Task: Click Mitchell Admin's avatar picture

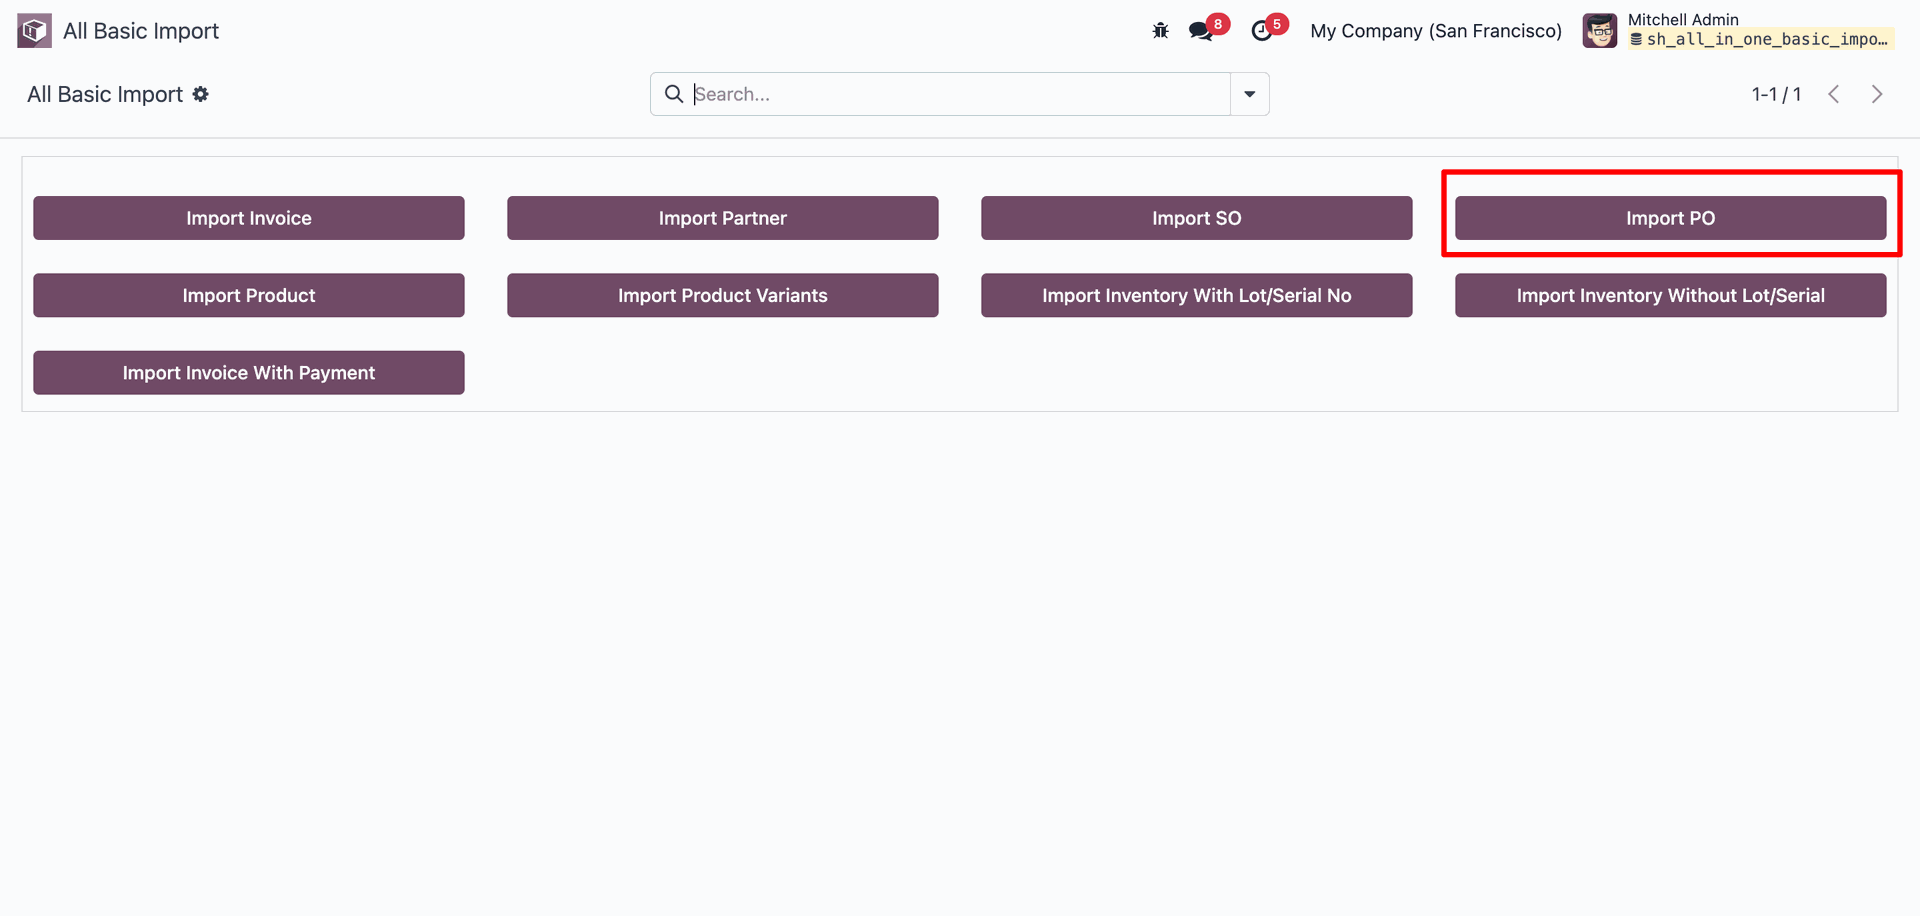Action: point(1599,31)
